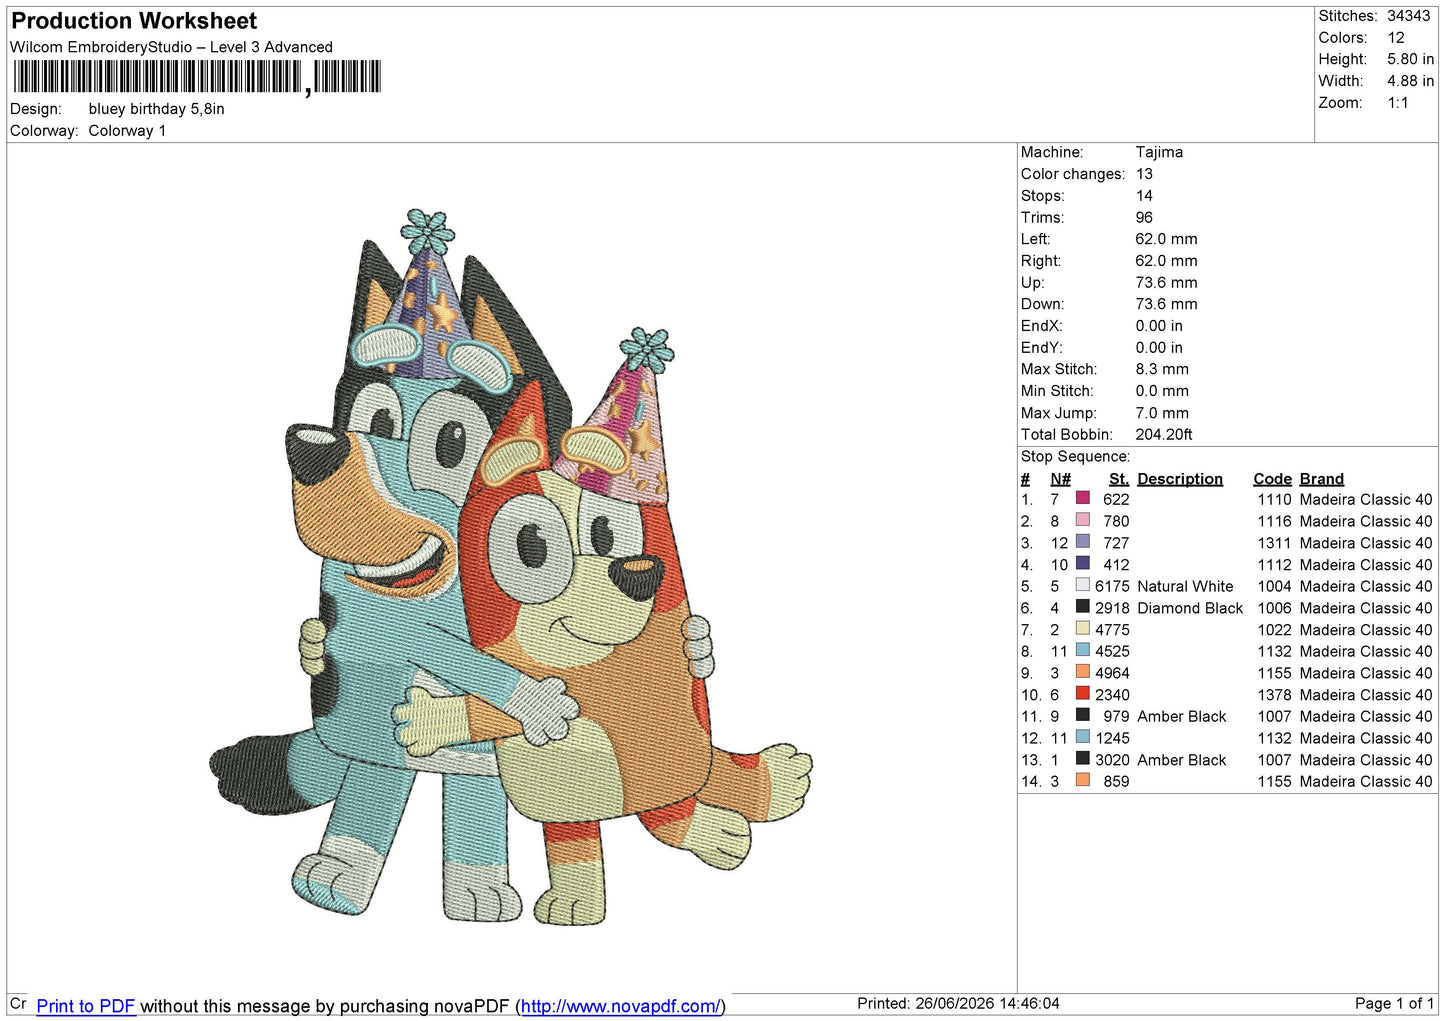Click the Left value 62.0 mm
Screen dimensions: 1445x1021
(x=1166, y=239)
